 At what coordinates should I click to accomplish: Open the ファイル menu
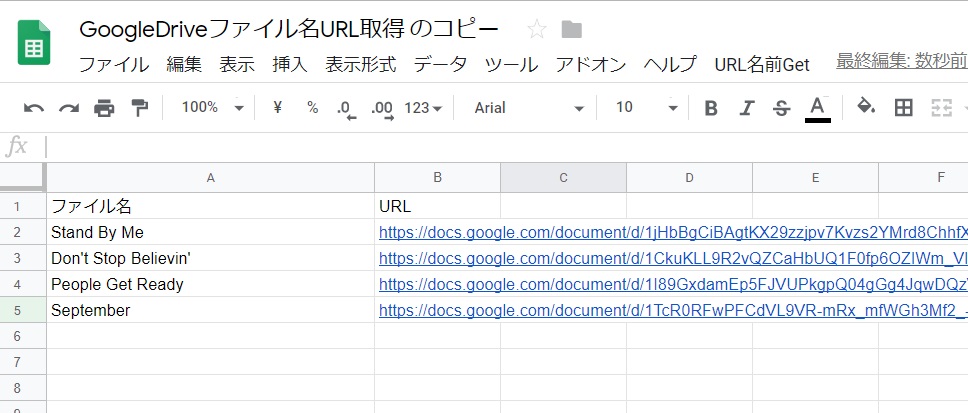point(114,64)
